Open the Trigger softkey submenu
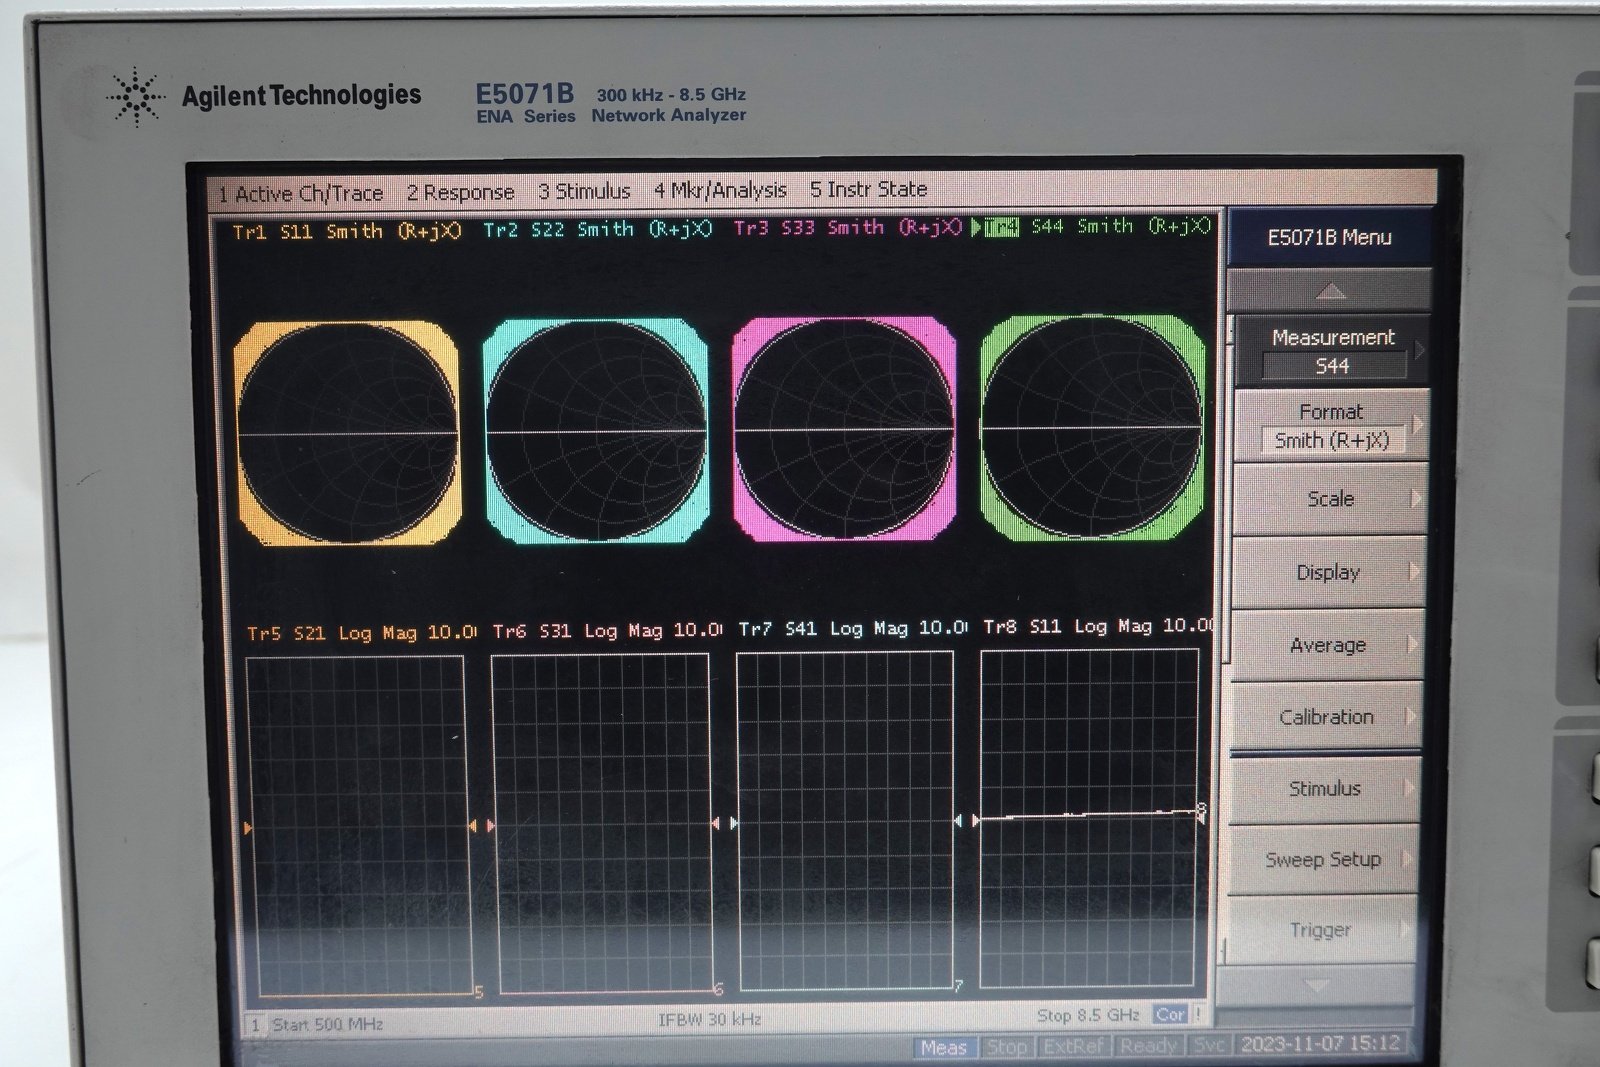 point(1320,930)
